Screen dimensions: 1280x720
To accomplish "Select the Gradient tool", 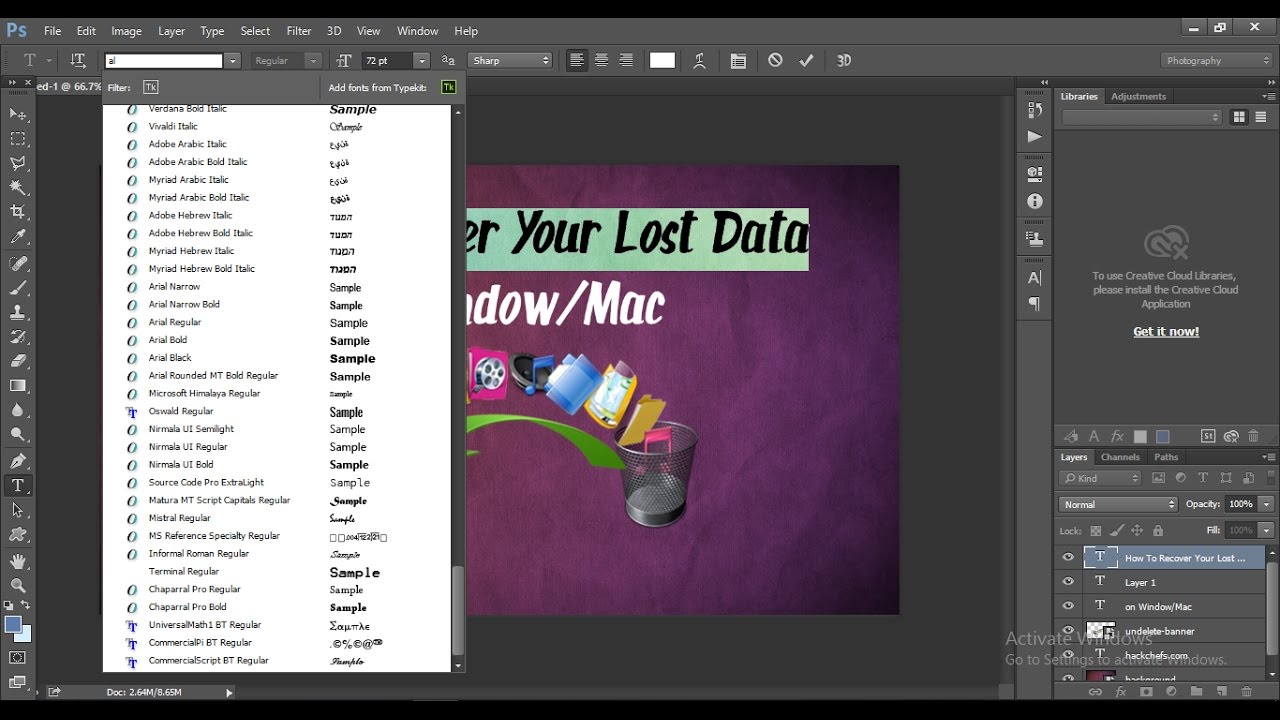I will click(18, 386).
